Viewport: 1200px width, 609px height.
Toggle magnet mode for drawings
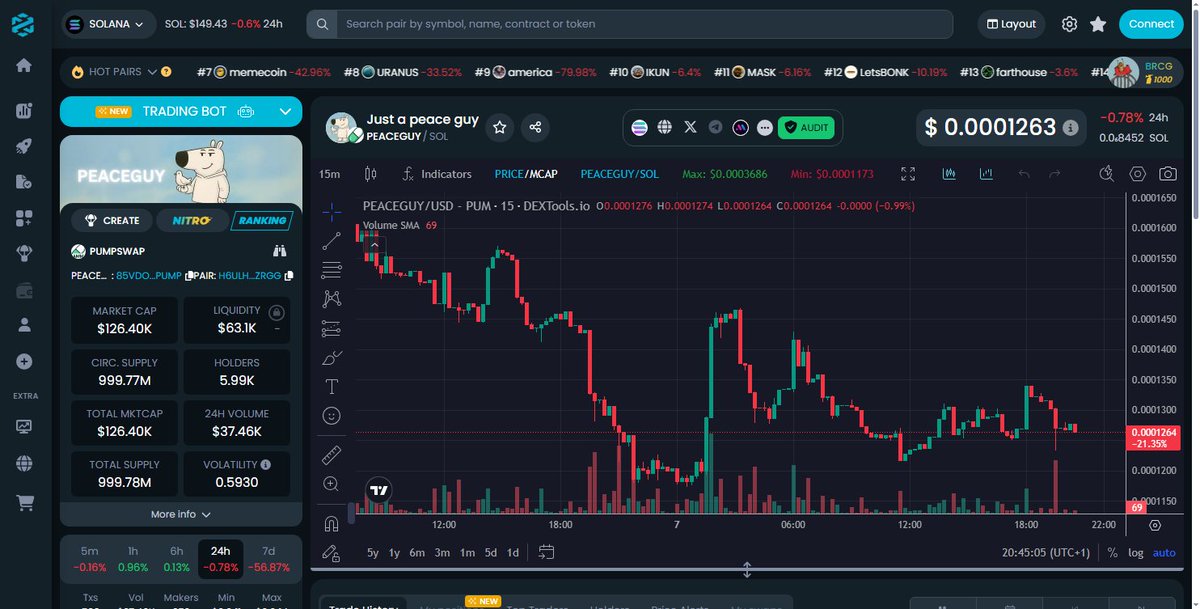point(331,523)
